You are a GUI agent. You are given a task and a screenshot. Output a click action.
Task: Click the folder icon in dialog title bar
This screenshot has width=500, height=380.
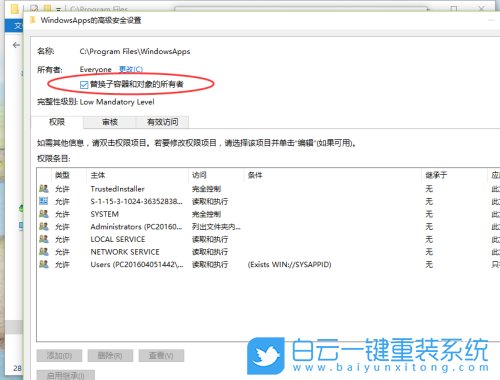(x=33, y=20)
